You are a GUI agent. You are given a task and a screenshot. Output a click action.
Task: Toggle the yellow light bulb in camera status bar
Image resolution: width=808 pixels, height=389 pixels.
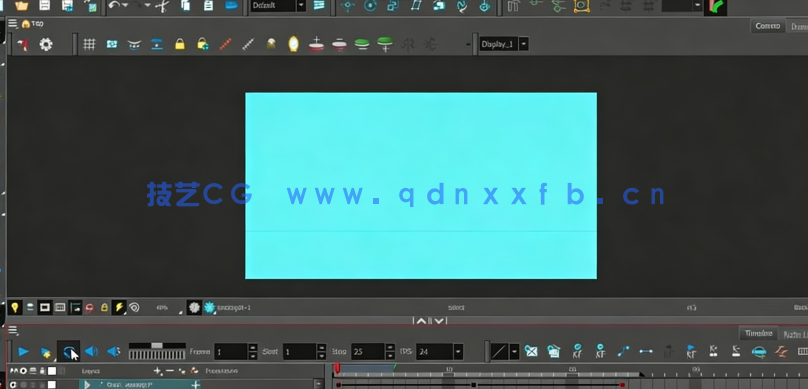(15, 308)
